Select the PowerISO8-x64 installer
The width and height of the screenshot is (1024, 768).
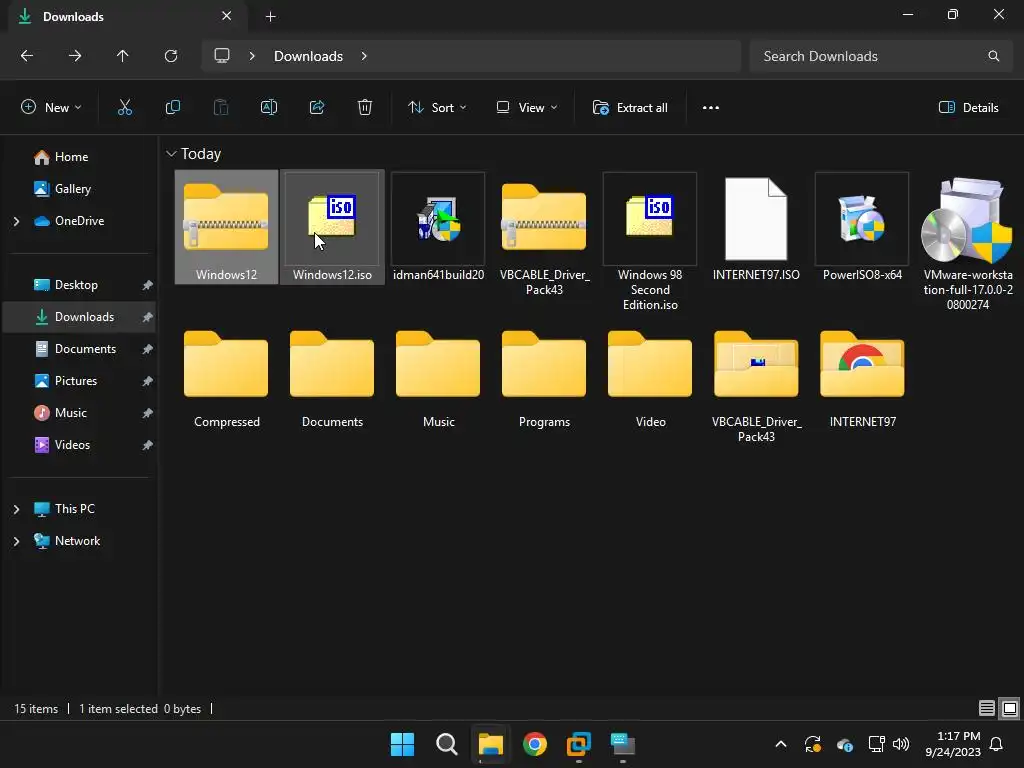(x=862, y=227)
